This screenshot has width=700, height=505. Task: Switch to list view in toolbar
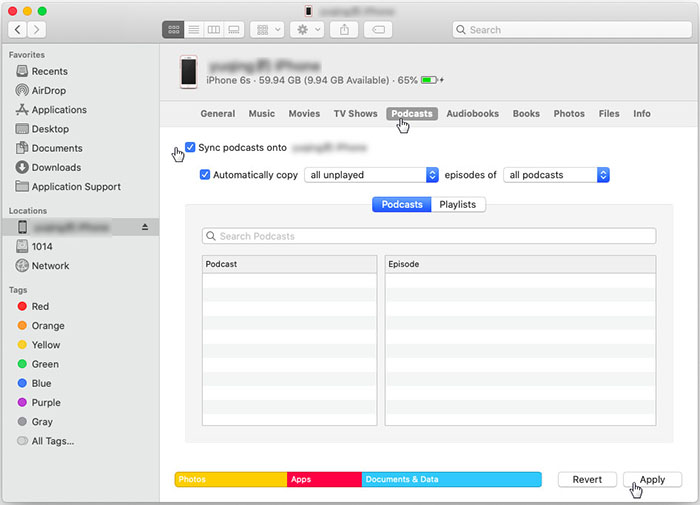pyautogui.click(x=194, y=30)
